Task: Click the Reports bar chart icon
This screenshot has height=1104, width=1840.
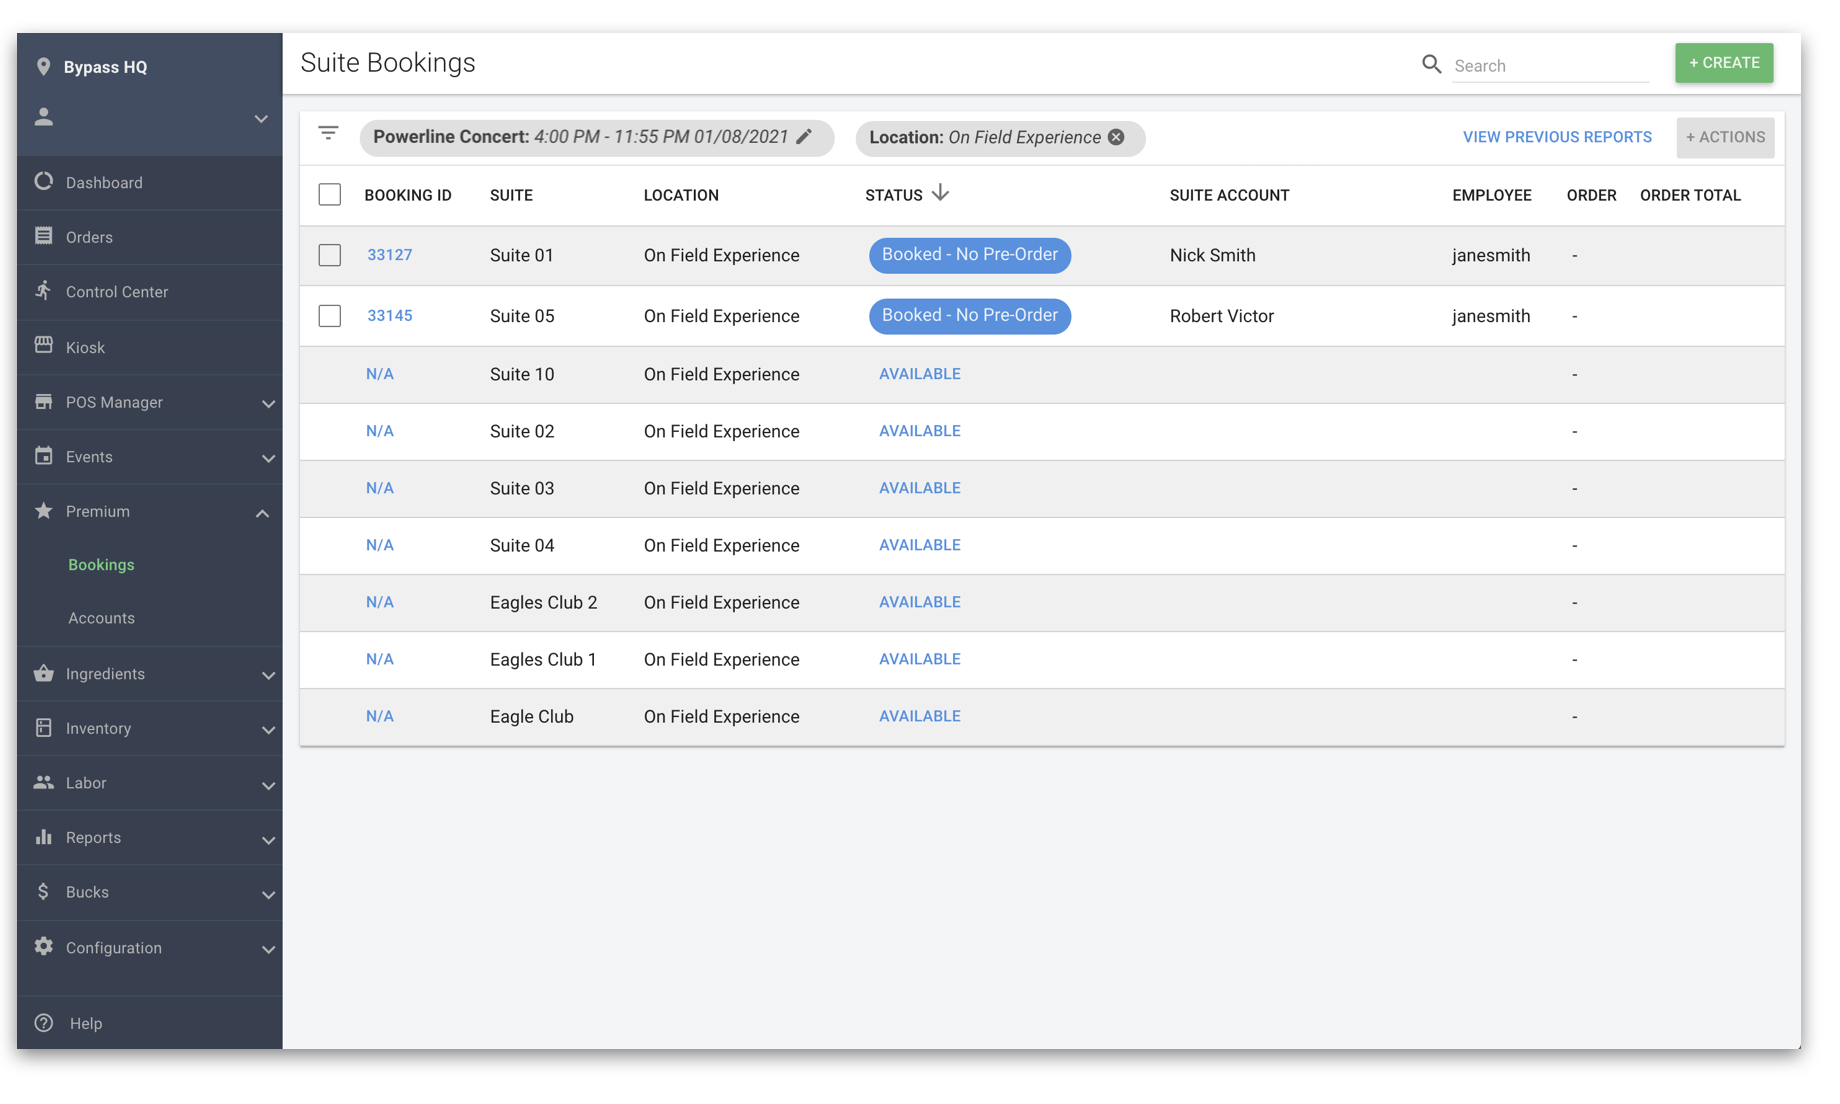Action: click(43, 837)
